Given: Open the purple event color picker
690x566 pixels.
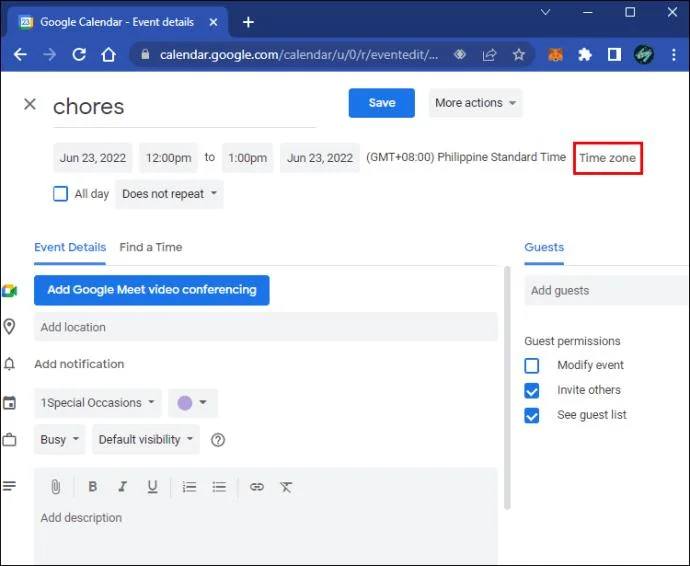Looking at the screenshot, I should (192, 403).
